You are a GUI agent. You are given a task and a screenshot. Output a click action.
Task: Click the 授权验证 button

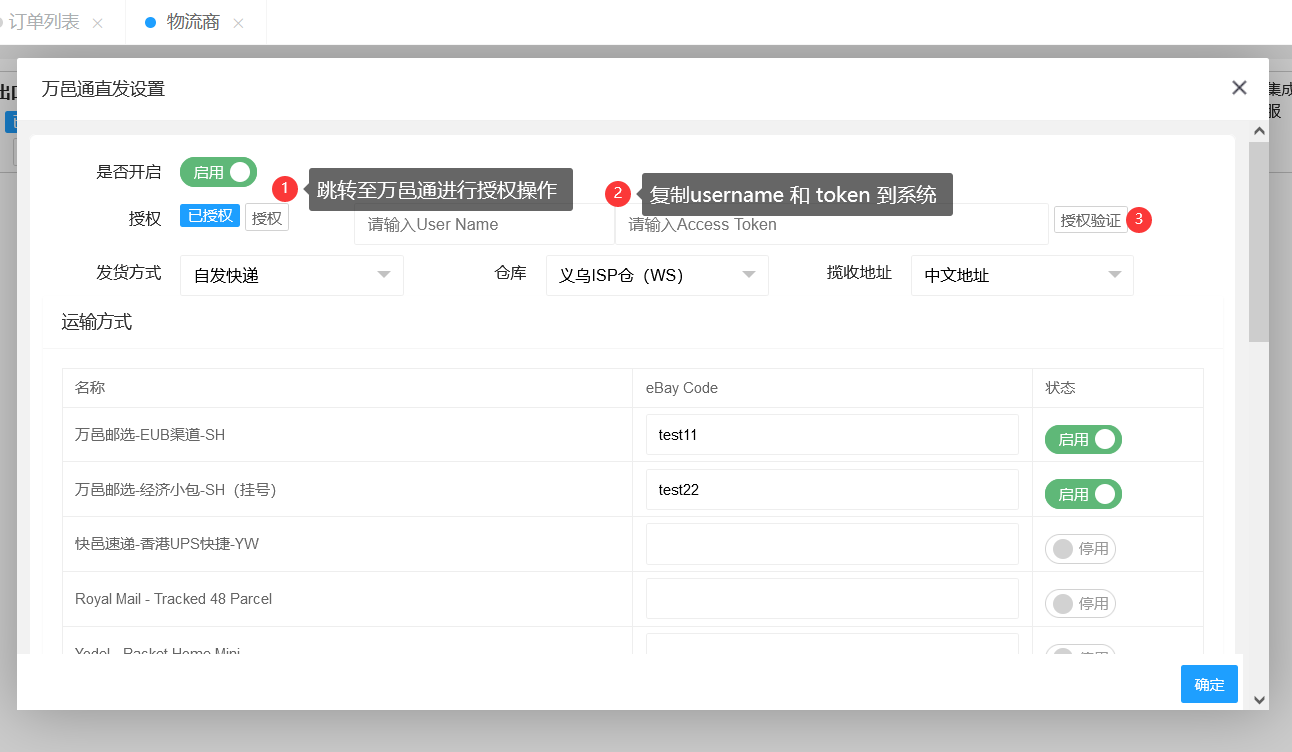coord(1090,220)
